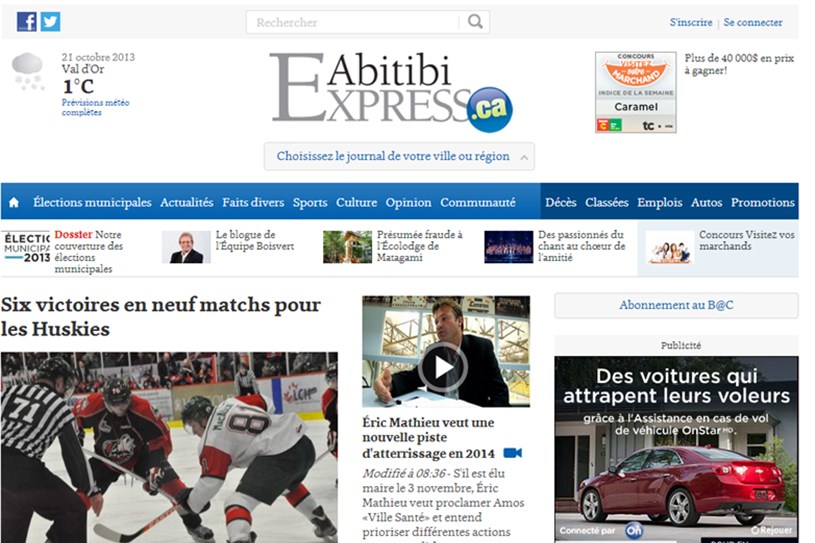Play the Éric Mathieu video
Image resolution: width=815 pixels, height=543 pixels.
point(443,367)
